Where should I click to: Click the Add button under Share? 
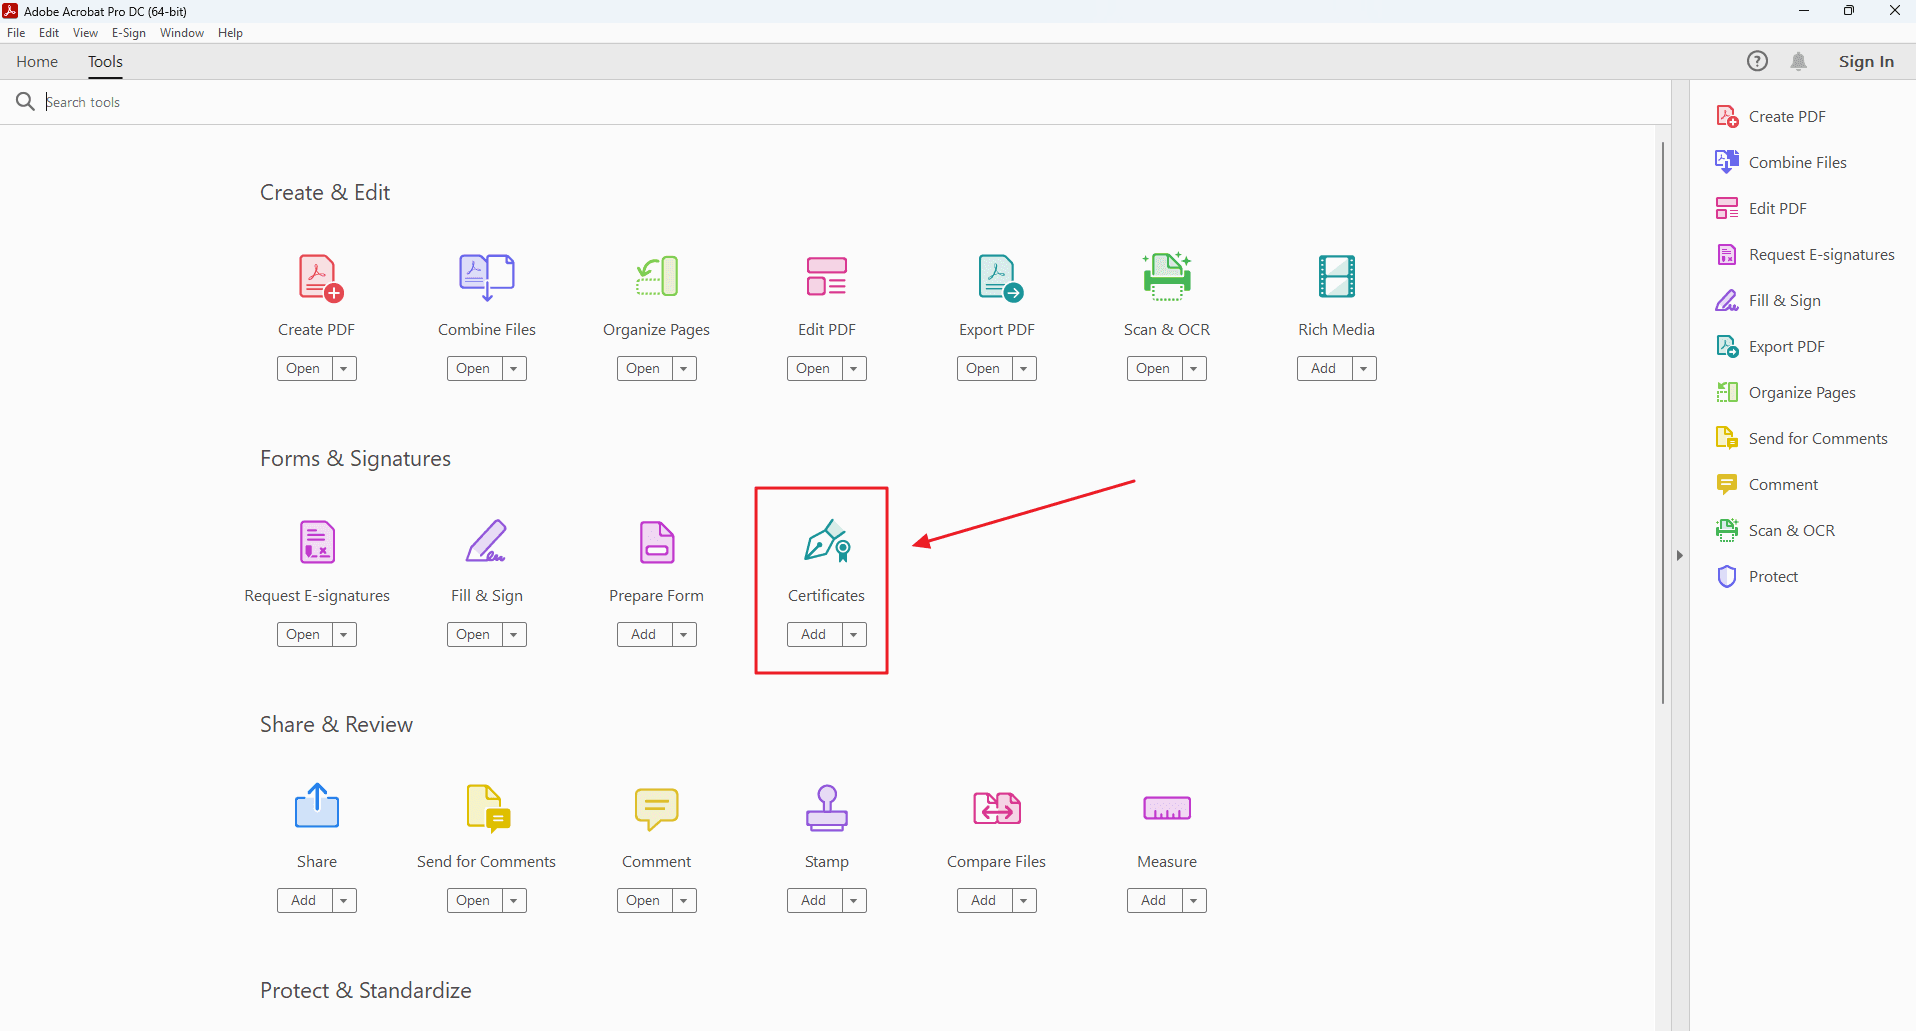304,901
